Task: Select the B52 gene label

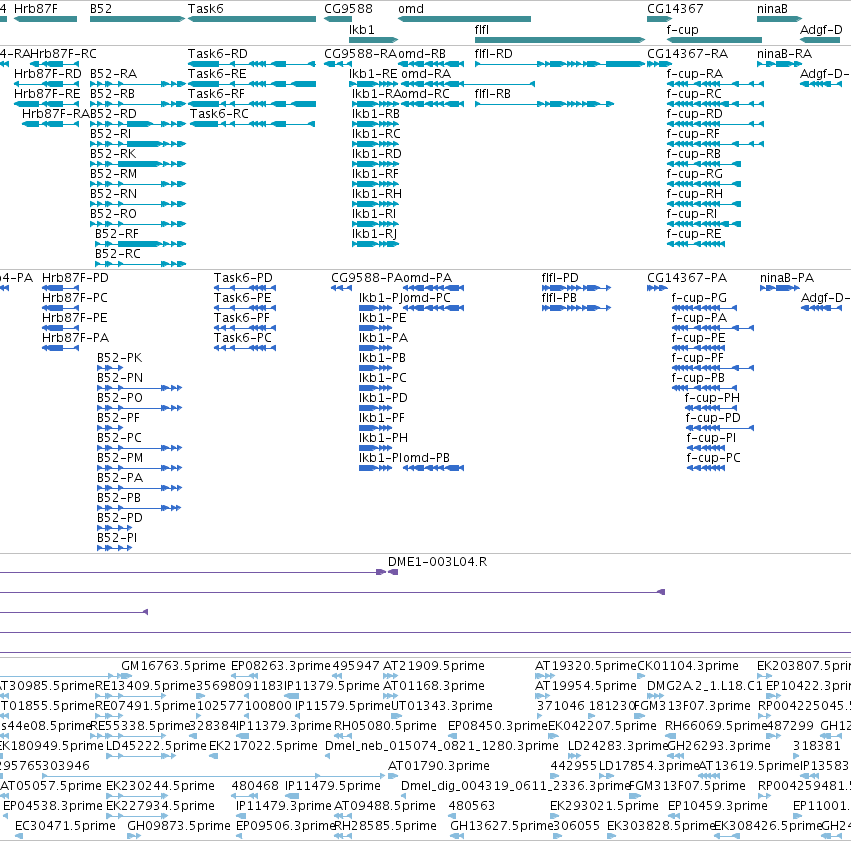Action: (101, 9)
